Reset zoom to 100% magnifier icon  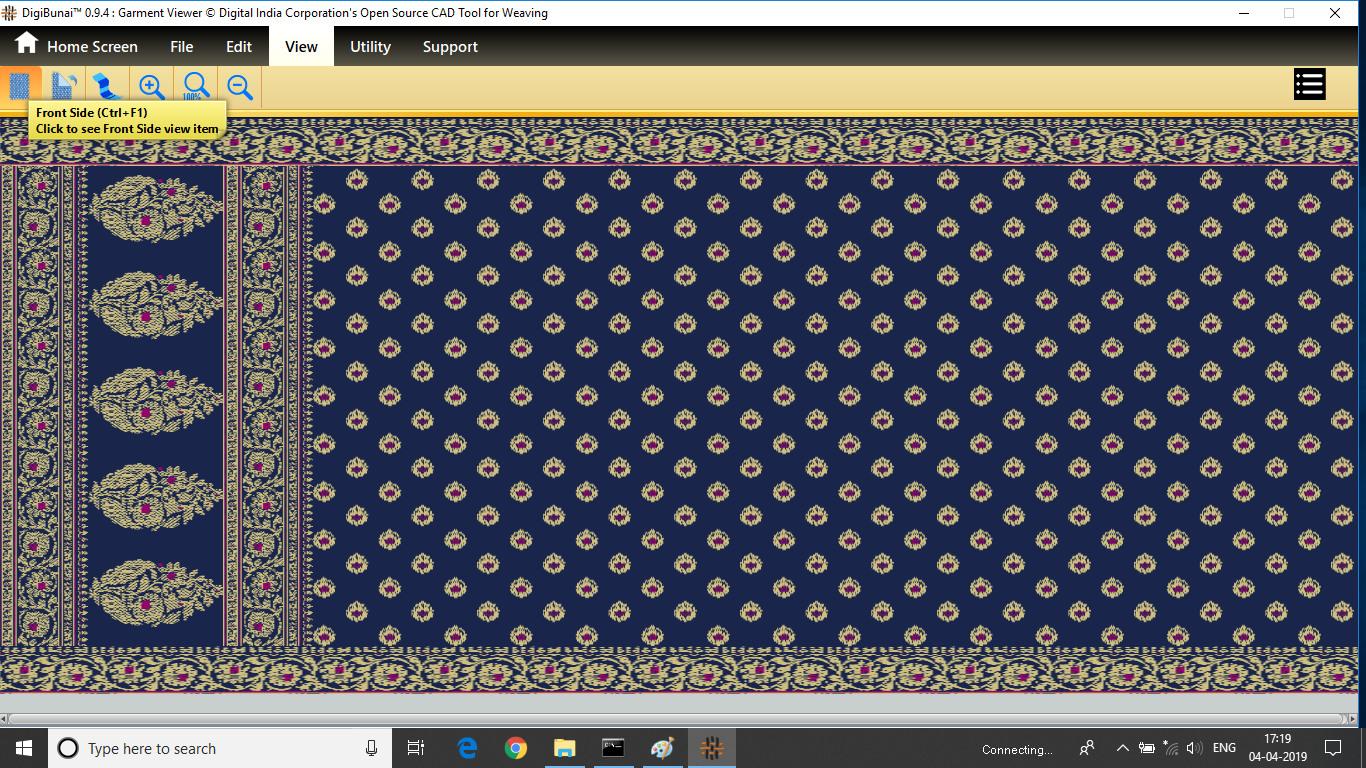pos(196,86)
